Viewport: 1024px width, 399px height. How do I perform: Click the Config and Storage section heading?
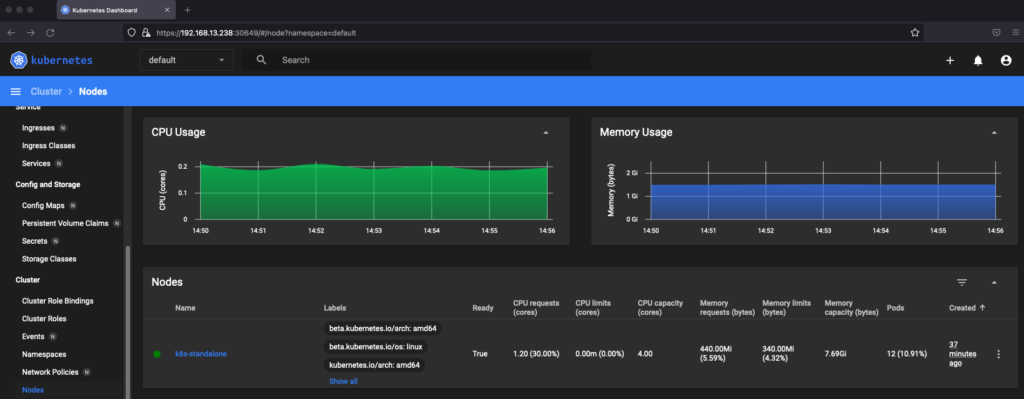48,185
